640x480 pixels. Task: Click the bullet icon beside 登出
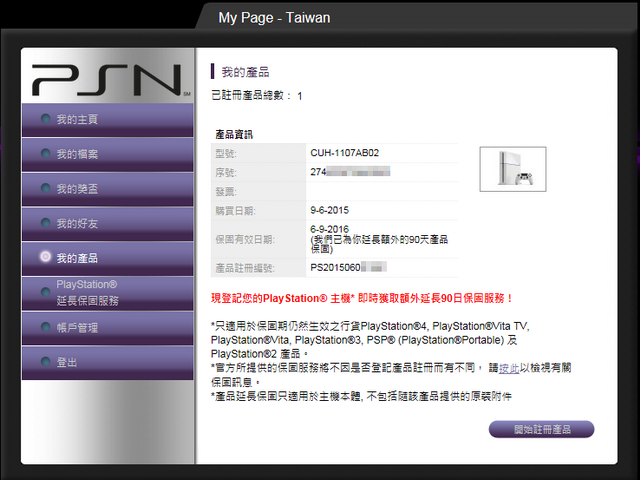(45, 362)
